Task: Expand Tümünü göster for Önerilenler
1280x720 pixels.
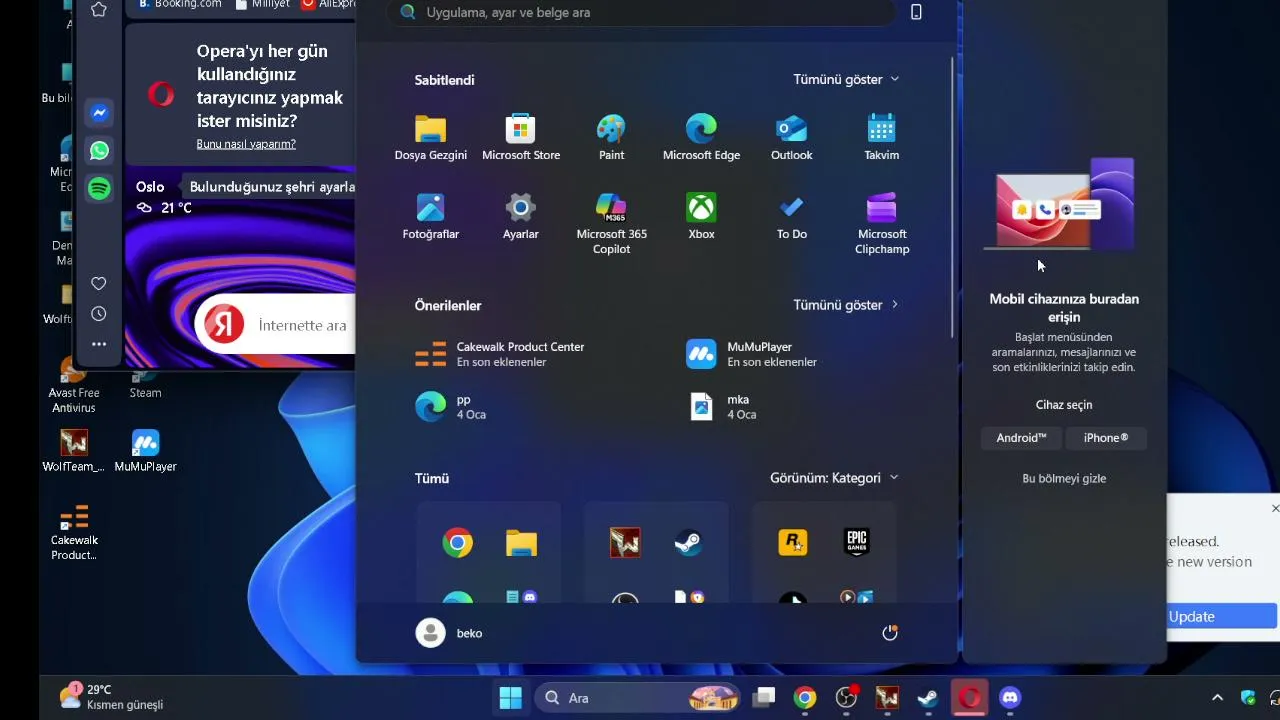Action: point(846,305)
